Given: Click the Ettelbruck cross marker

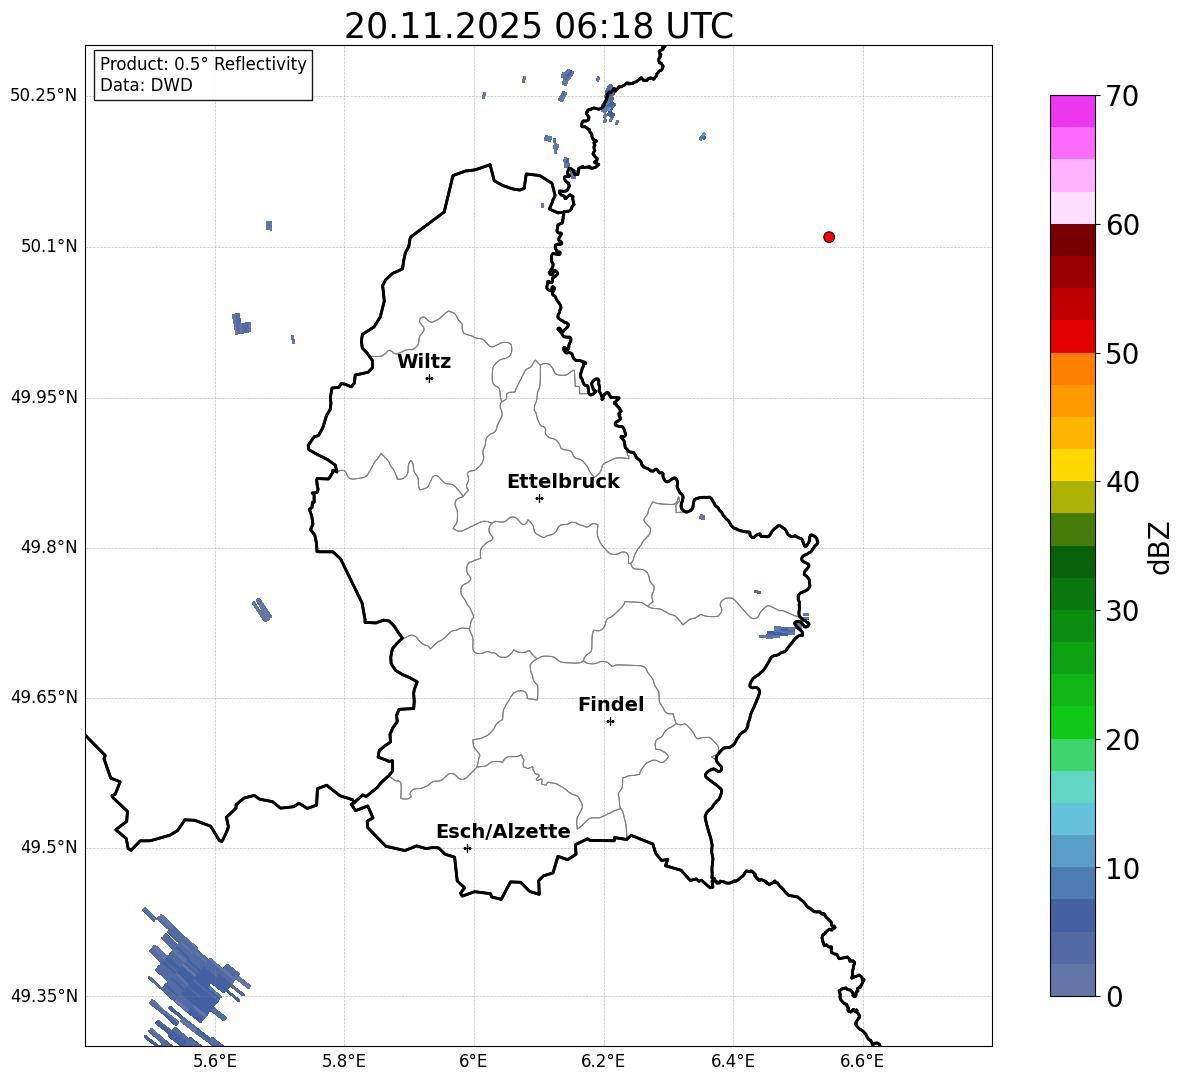Looking at the screenshot, I should (539, 498).
